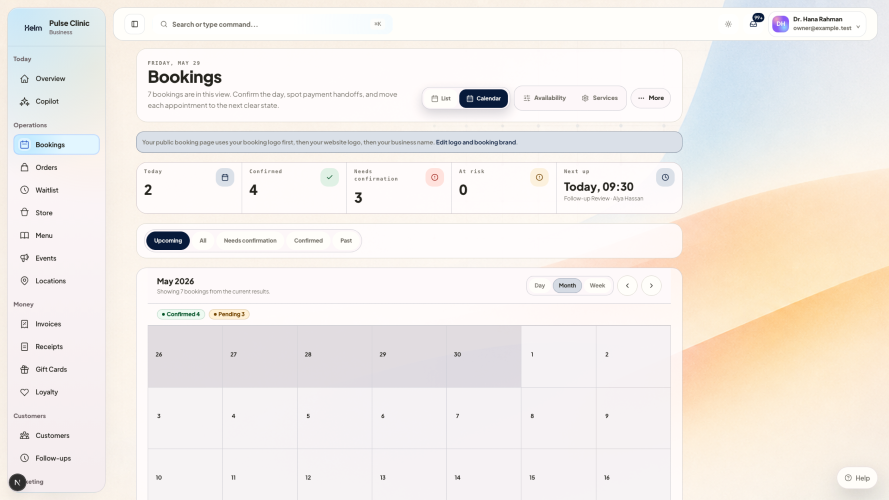This screenshot has width=889, height=500.
Task: Select the Day calendar range
Action: pos(540,286)
